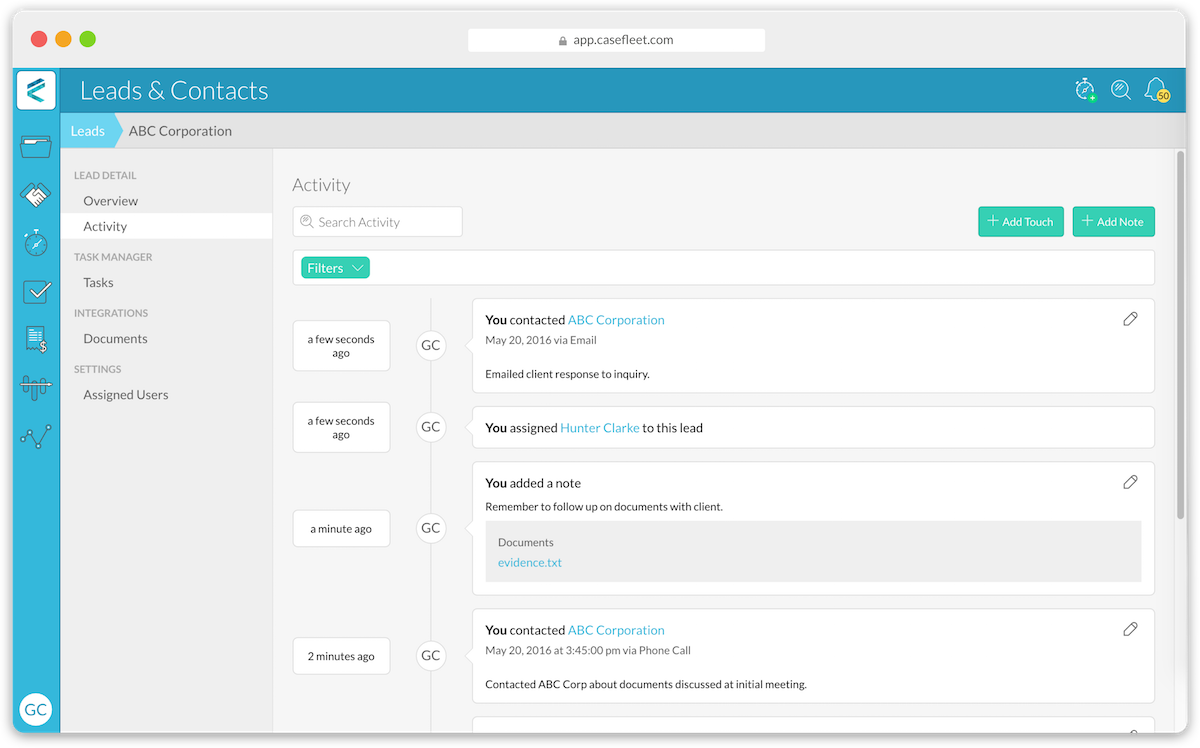Open Documents in the sidebar menu
This screenshot has height=748, width=1200.
coord(115,339)
